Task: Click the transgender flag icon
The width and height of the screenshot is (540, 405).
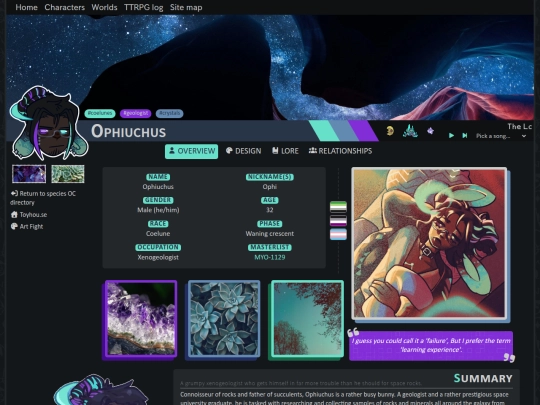Action: click(339, 234)
